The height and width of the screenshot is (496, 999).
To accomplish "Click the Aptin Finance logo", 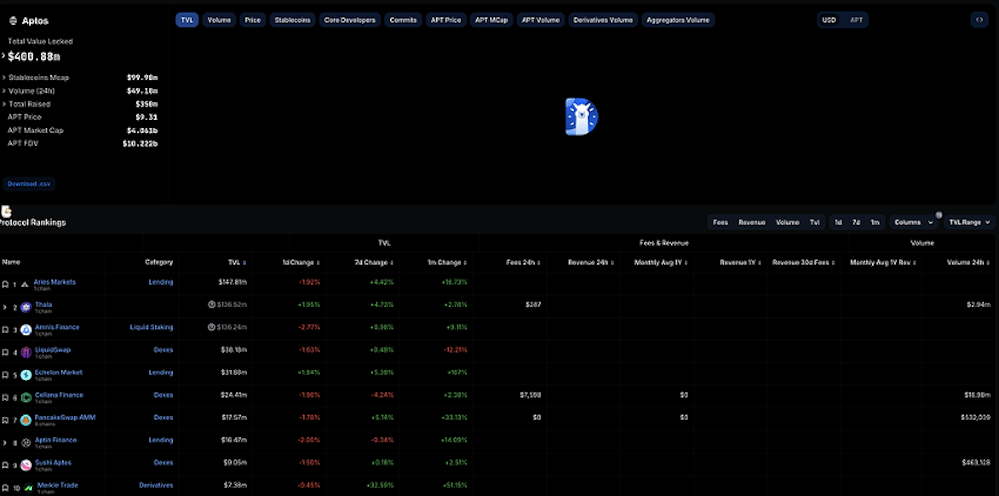I will click(25, 443).
